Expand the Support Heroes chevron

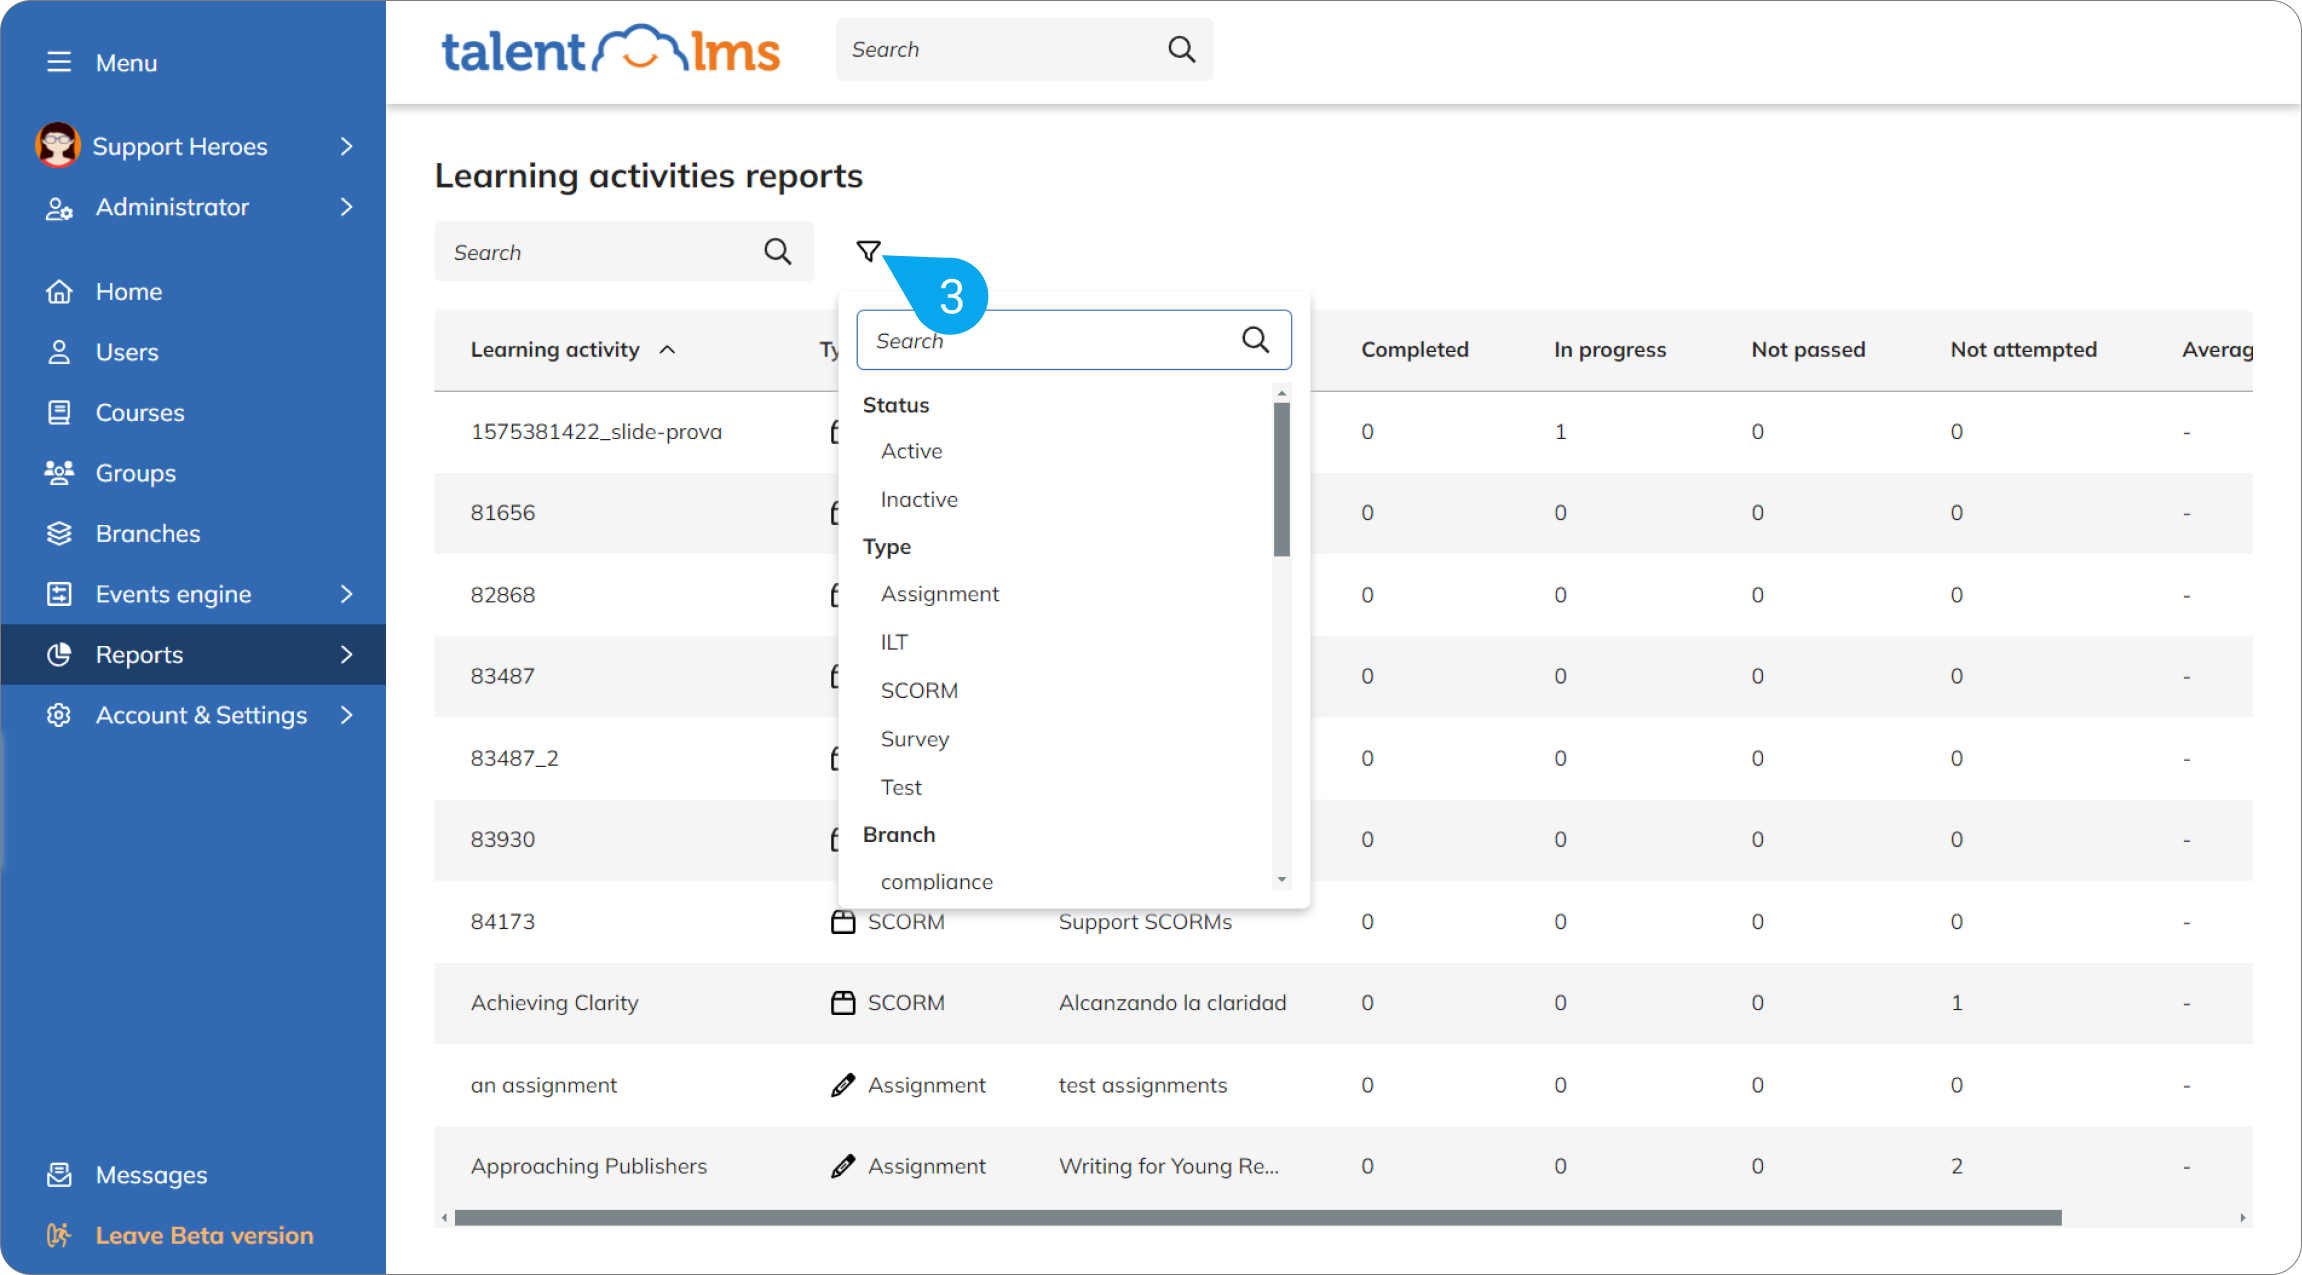(x=346, y=146)
